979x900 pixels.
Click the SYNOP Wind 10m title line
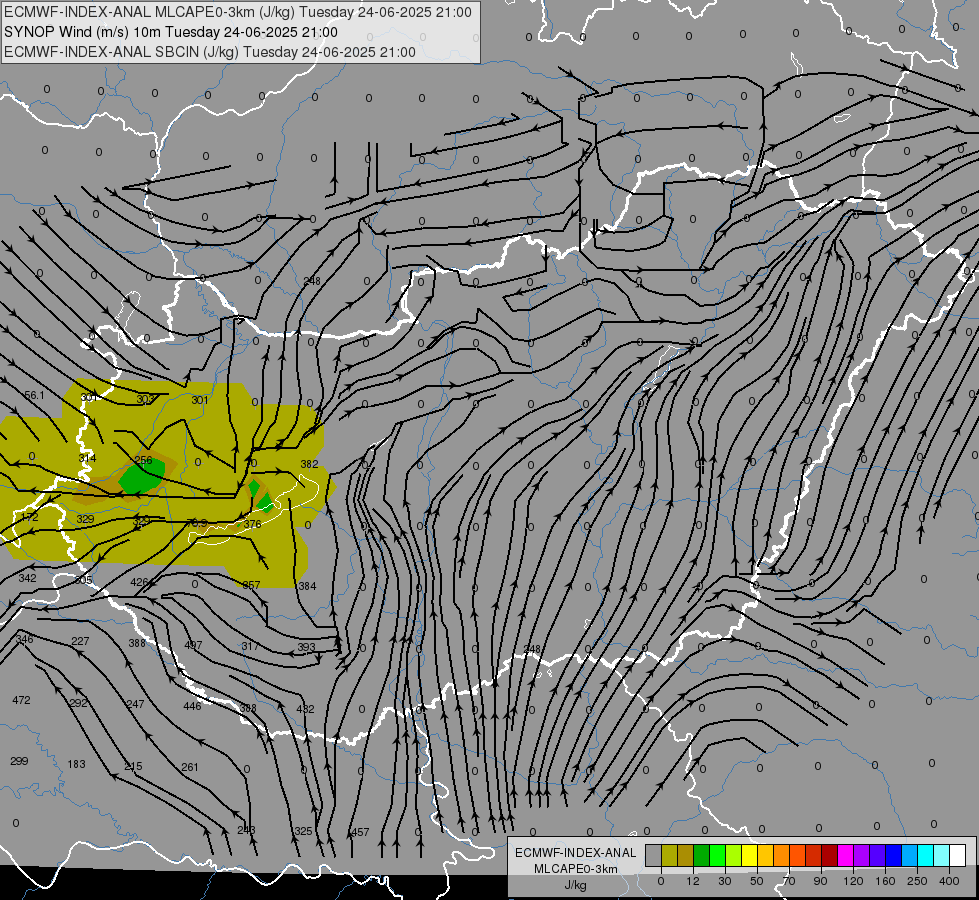[x=170, y=32]
